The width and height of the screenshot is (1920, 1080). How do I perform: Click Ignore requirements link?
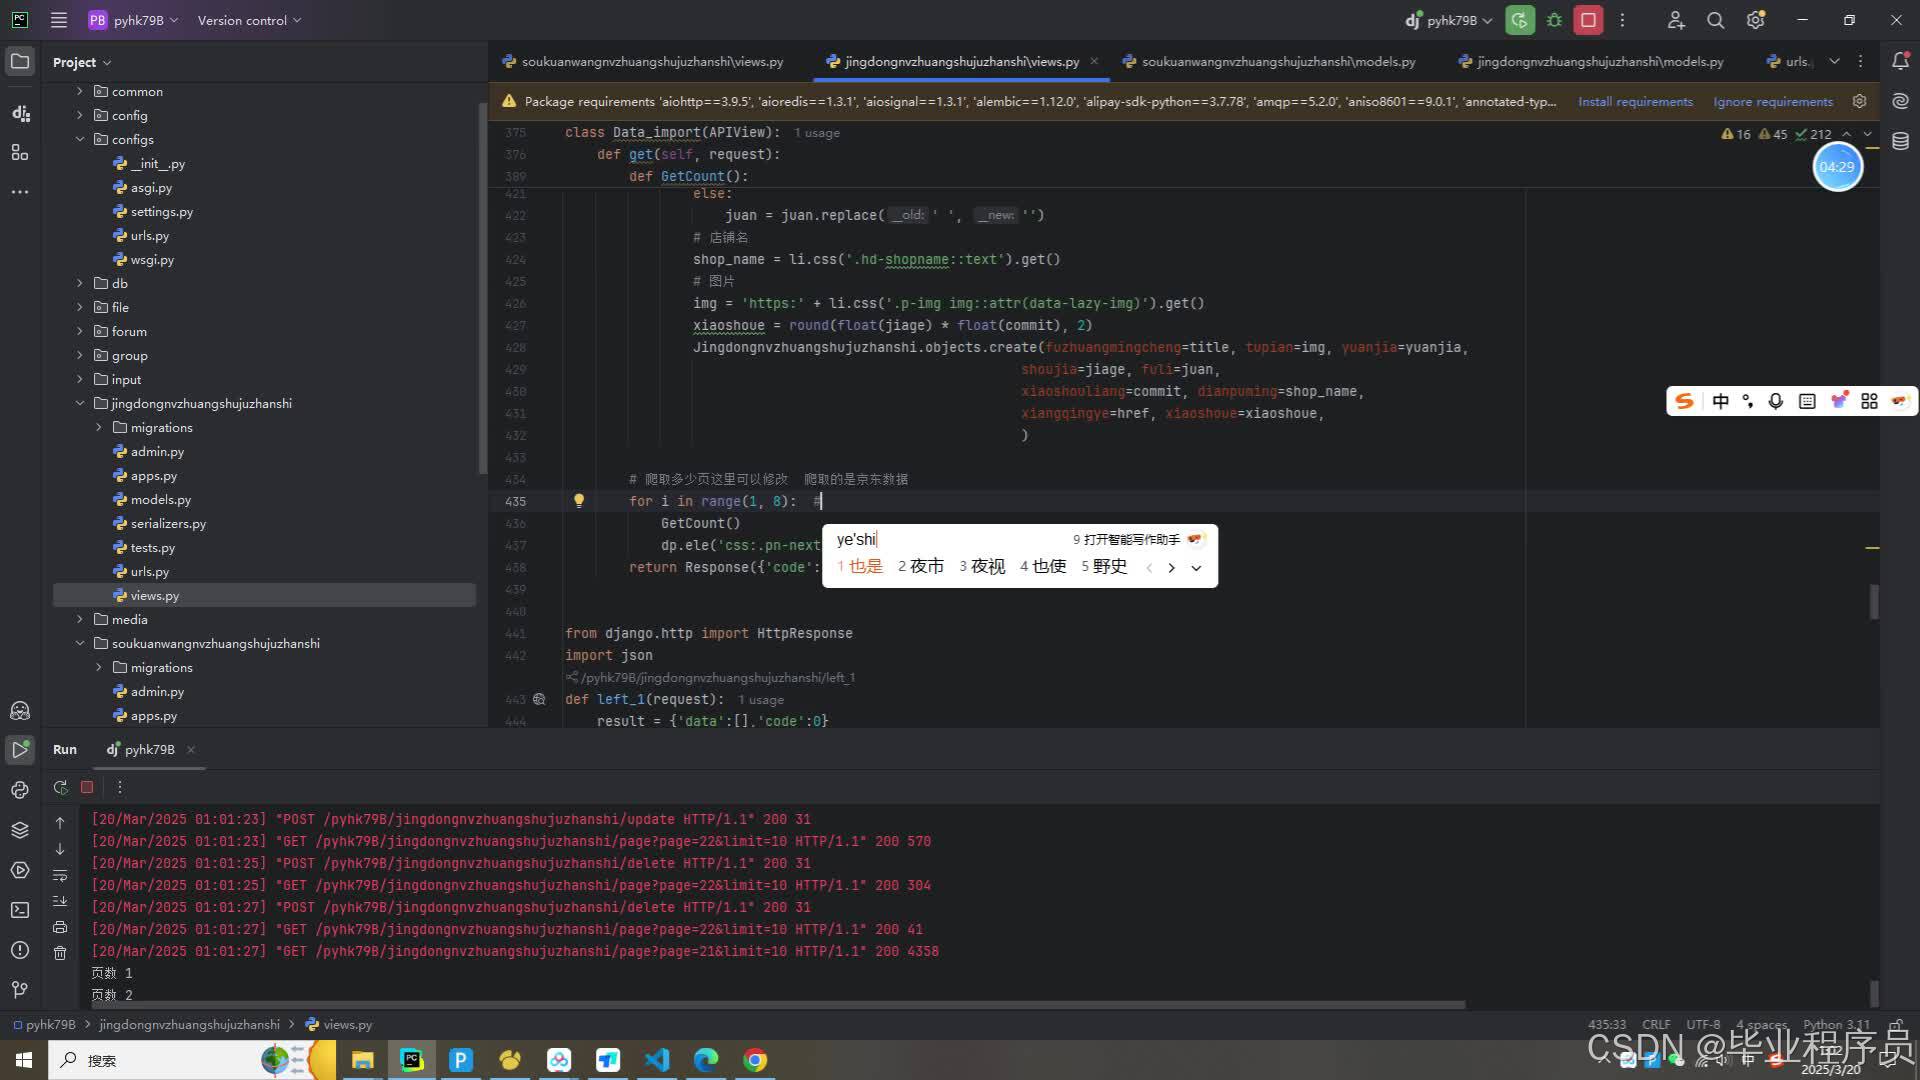pos(1772,101)
